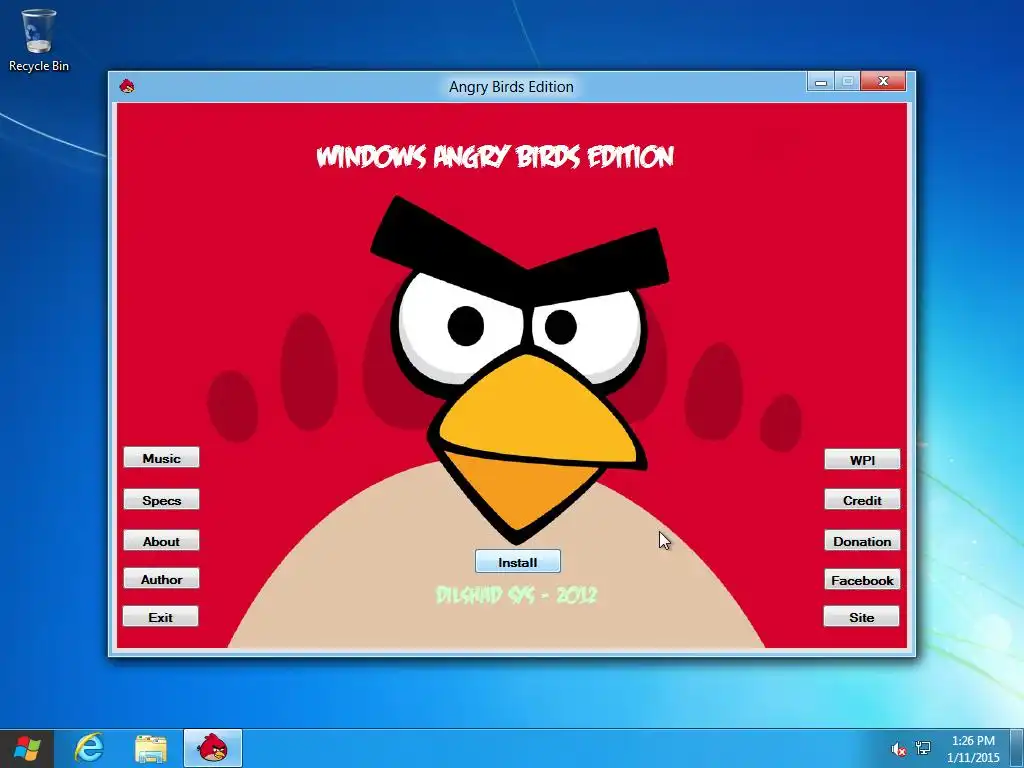The image size is (1024, 768).
Task: Open the About dialog button
Action: point(161,541)
